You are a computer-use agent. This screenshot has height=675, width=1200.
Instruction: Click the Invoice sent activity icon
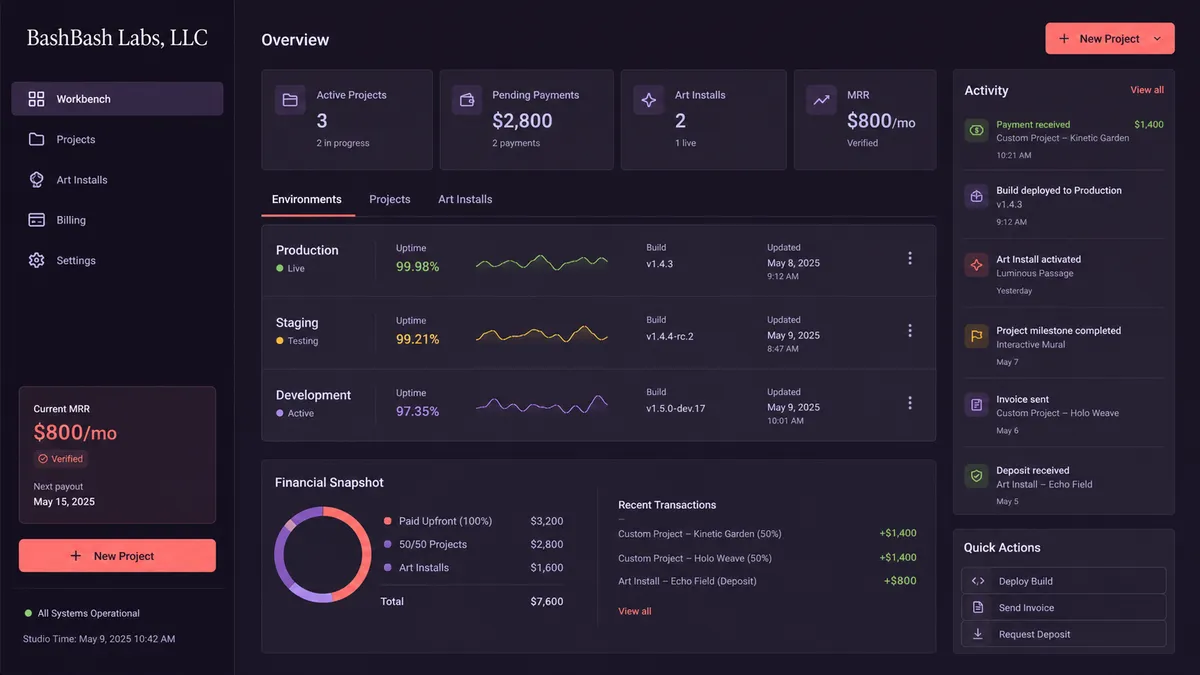(976, 405)
